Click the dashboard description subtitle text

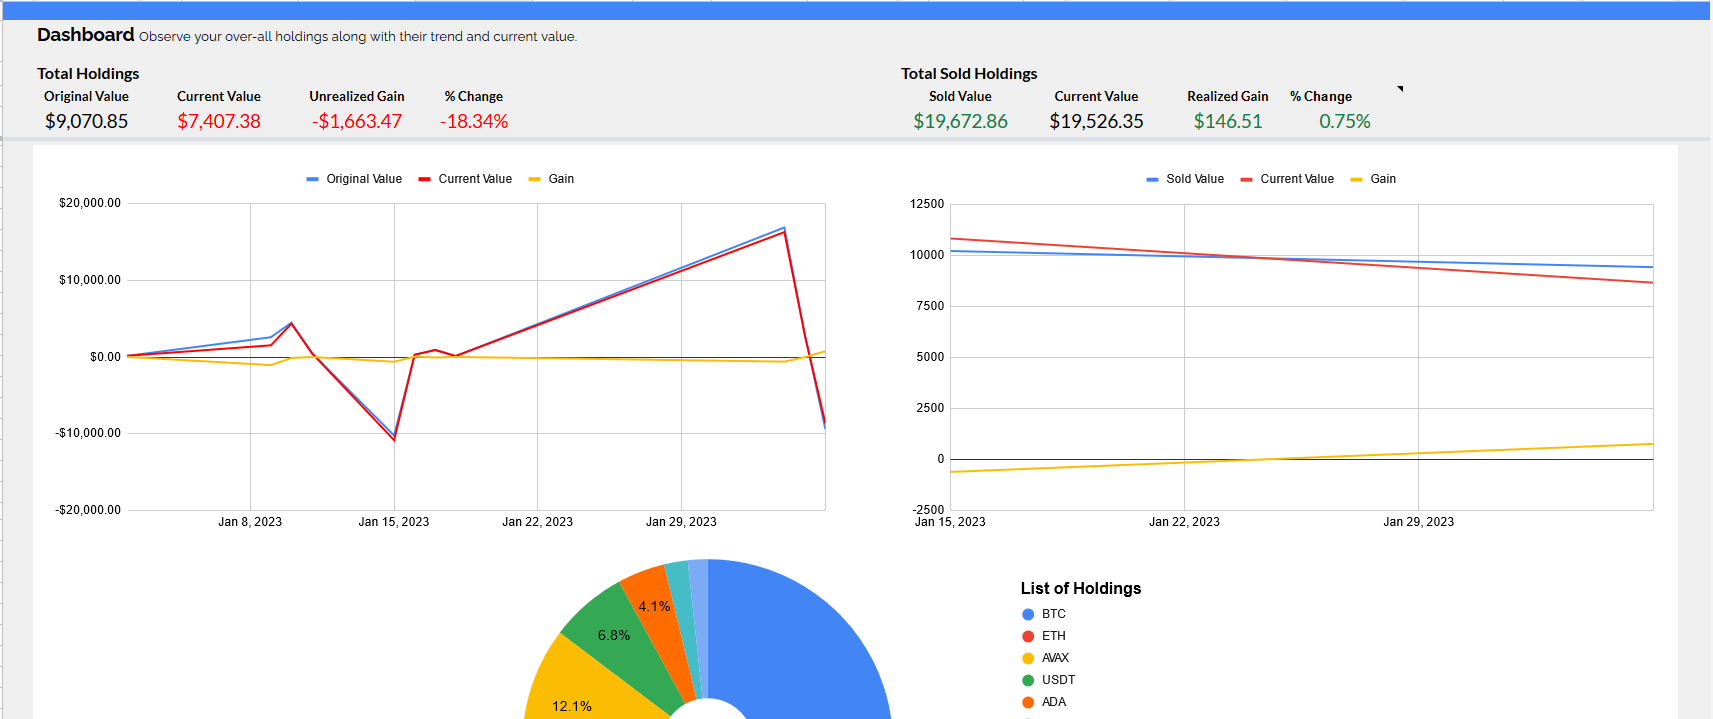358,37
